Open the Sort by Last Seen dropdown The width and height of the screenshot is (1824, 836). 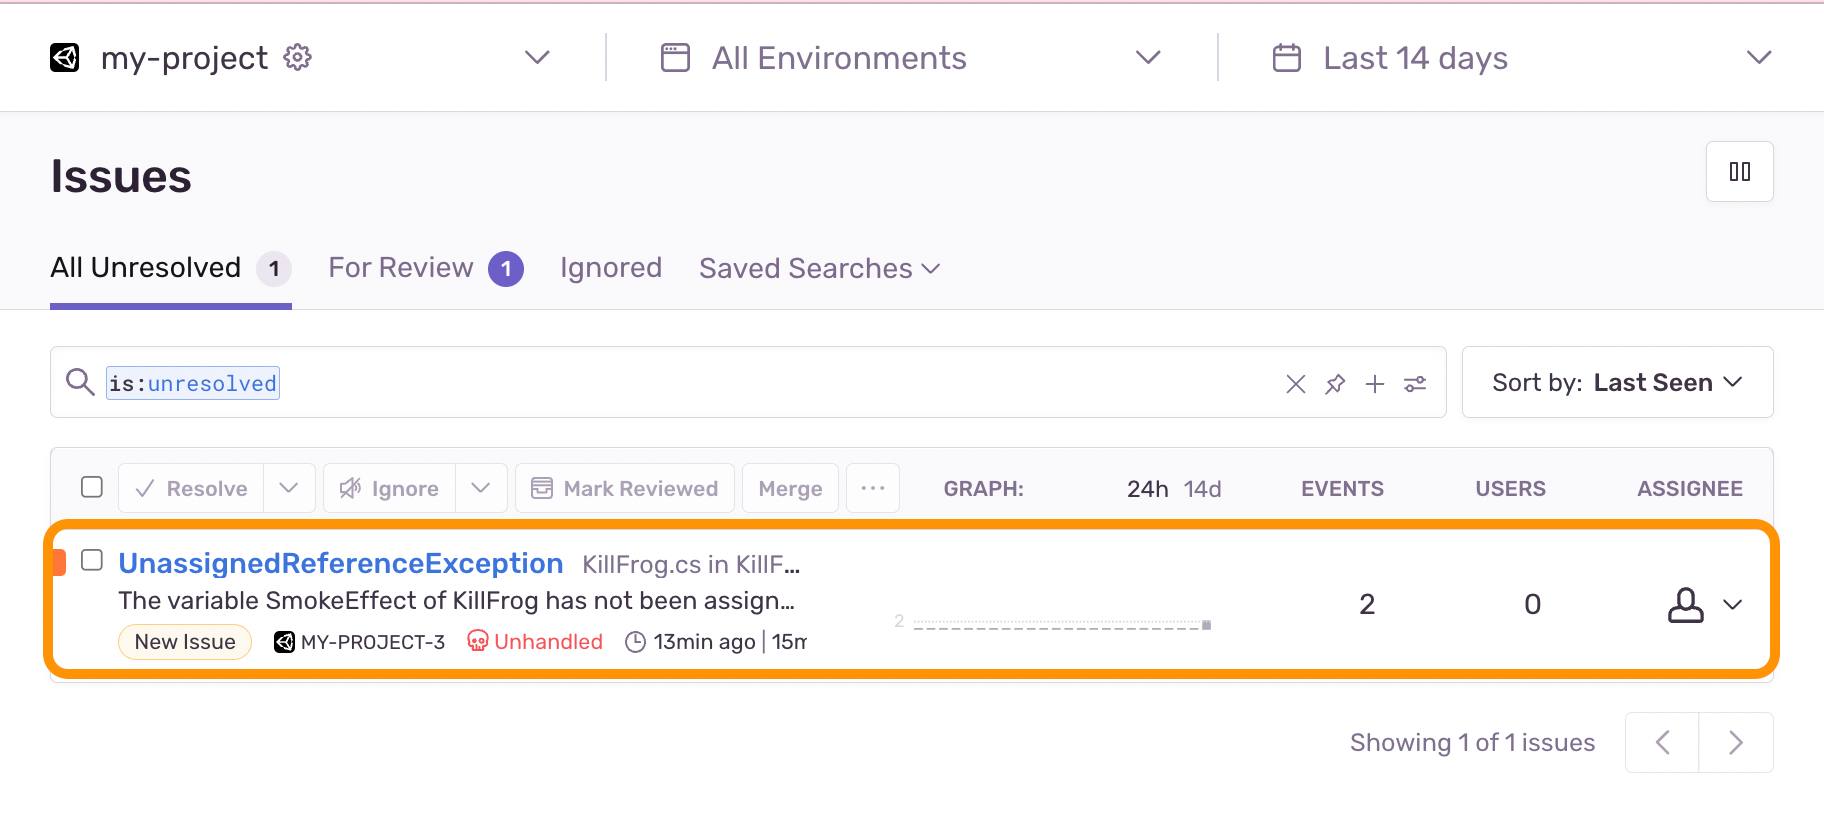click(1617, 383)
